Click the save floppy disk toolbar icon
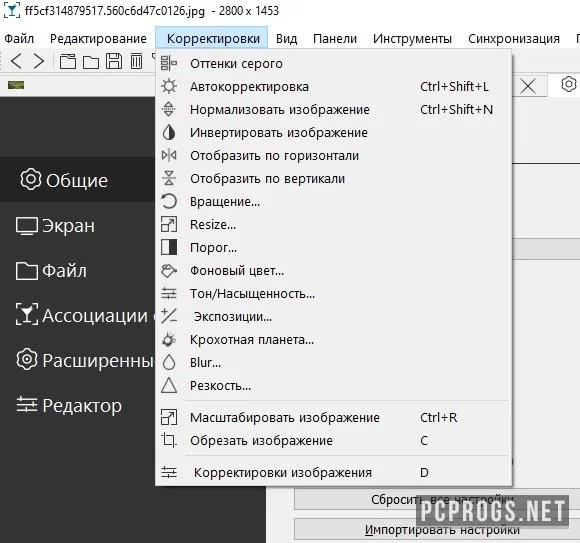This screenshot has height=543, width=580. tap(114, 61)
